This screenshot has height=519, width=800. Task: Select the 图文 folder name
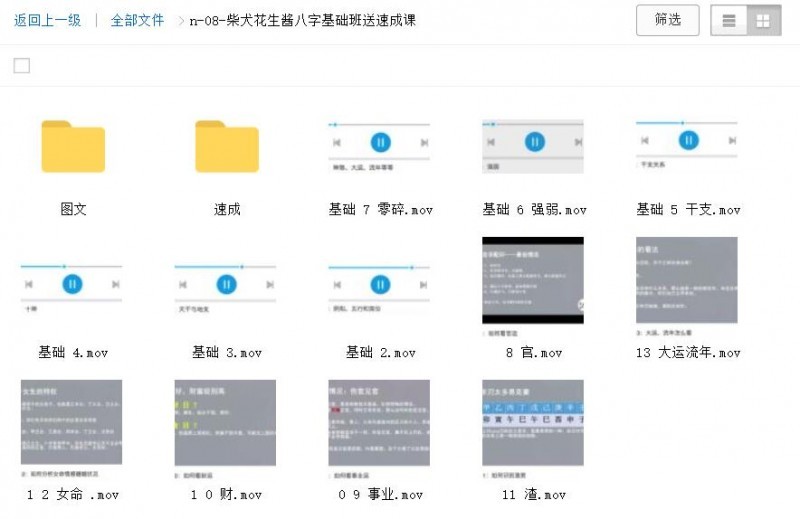click(73, 209)
